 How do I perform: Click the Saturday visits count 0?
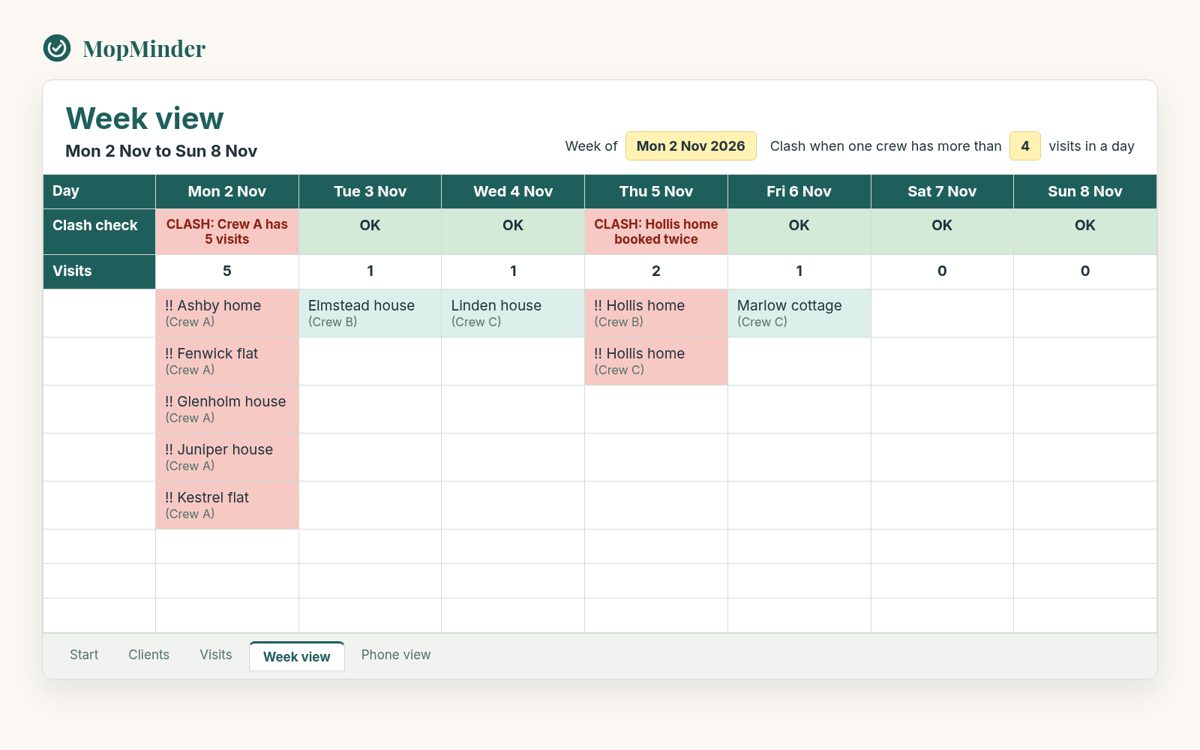pos(942,272)
